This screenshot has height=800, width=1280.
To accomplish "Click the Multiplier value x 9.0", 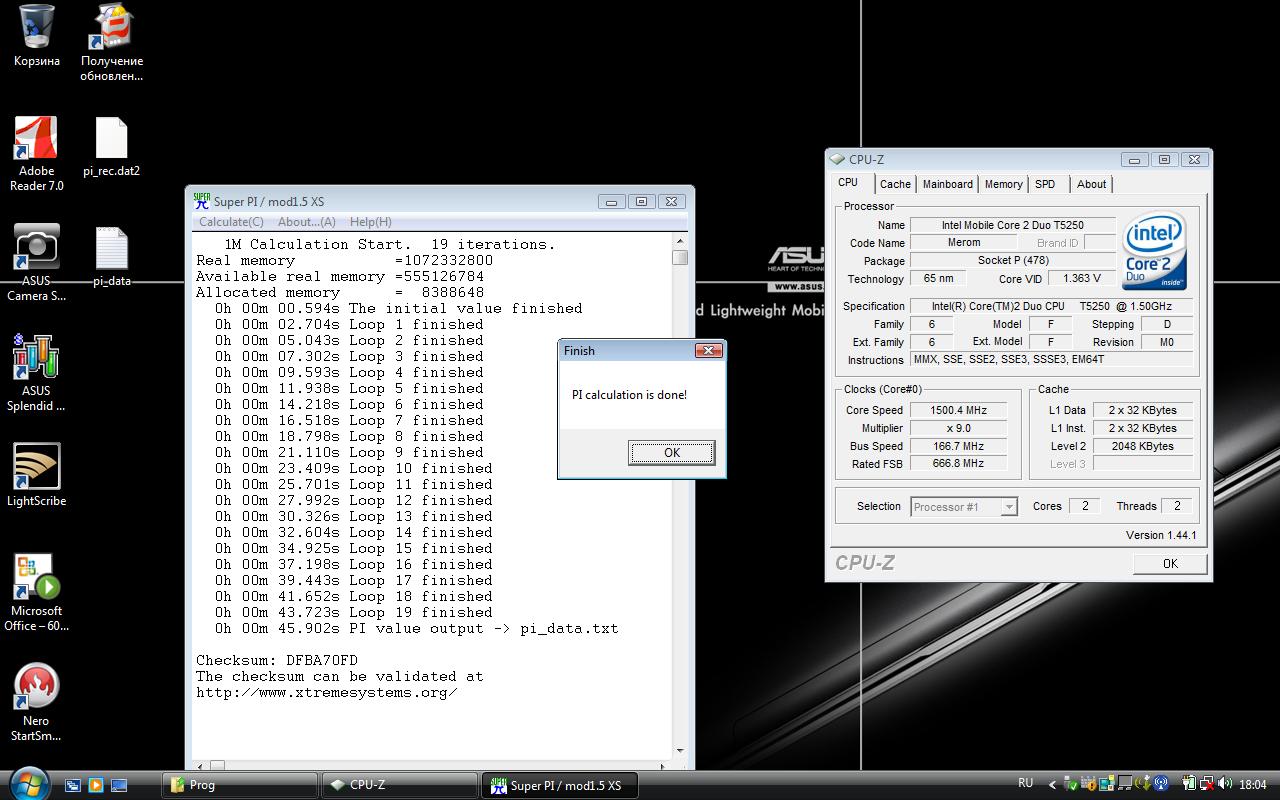I will (x=958, y=428).
